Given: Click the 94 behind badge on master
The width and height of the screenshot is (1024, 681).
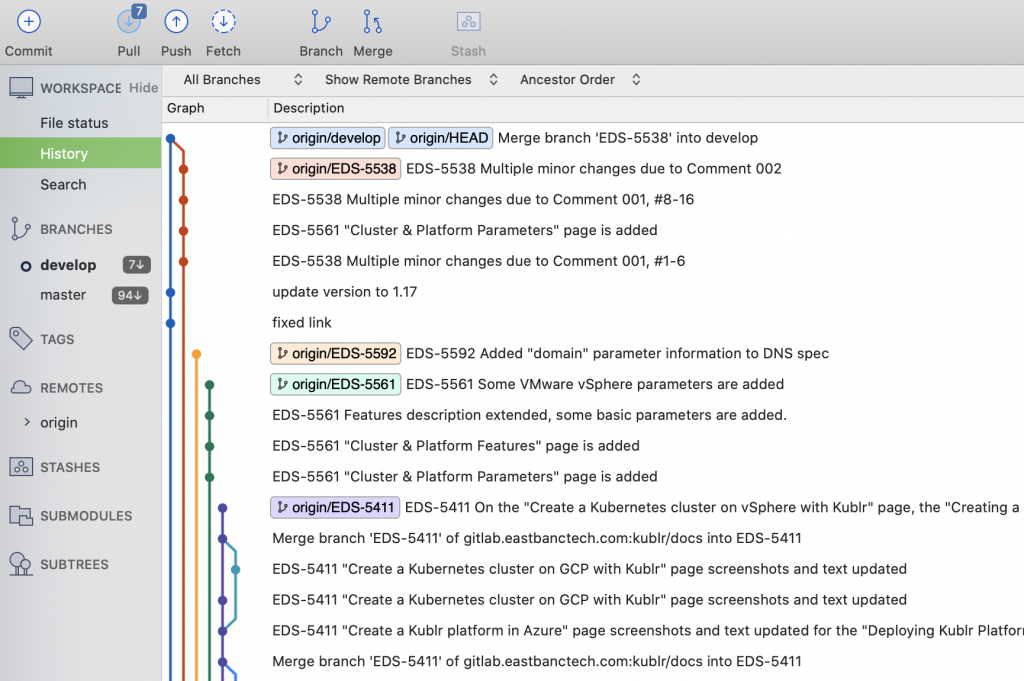Looking at the screenshot, I should (130, 295).
